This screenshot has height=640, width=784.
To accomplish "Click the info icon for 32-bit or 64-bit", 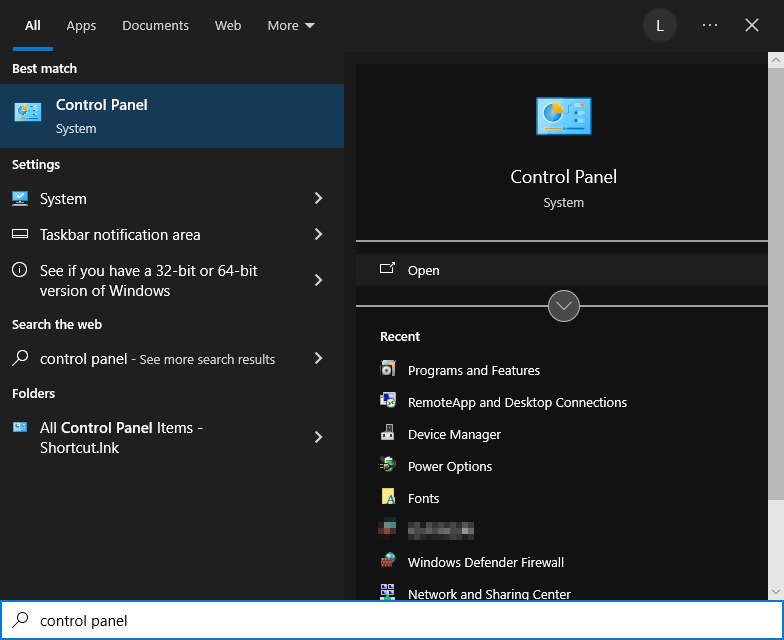I will [20, 270].
